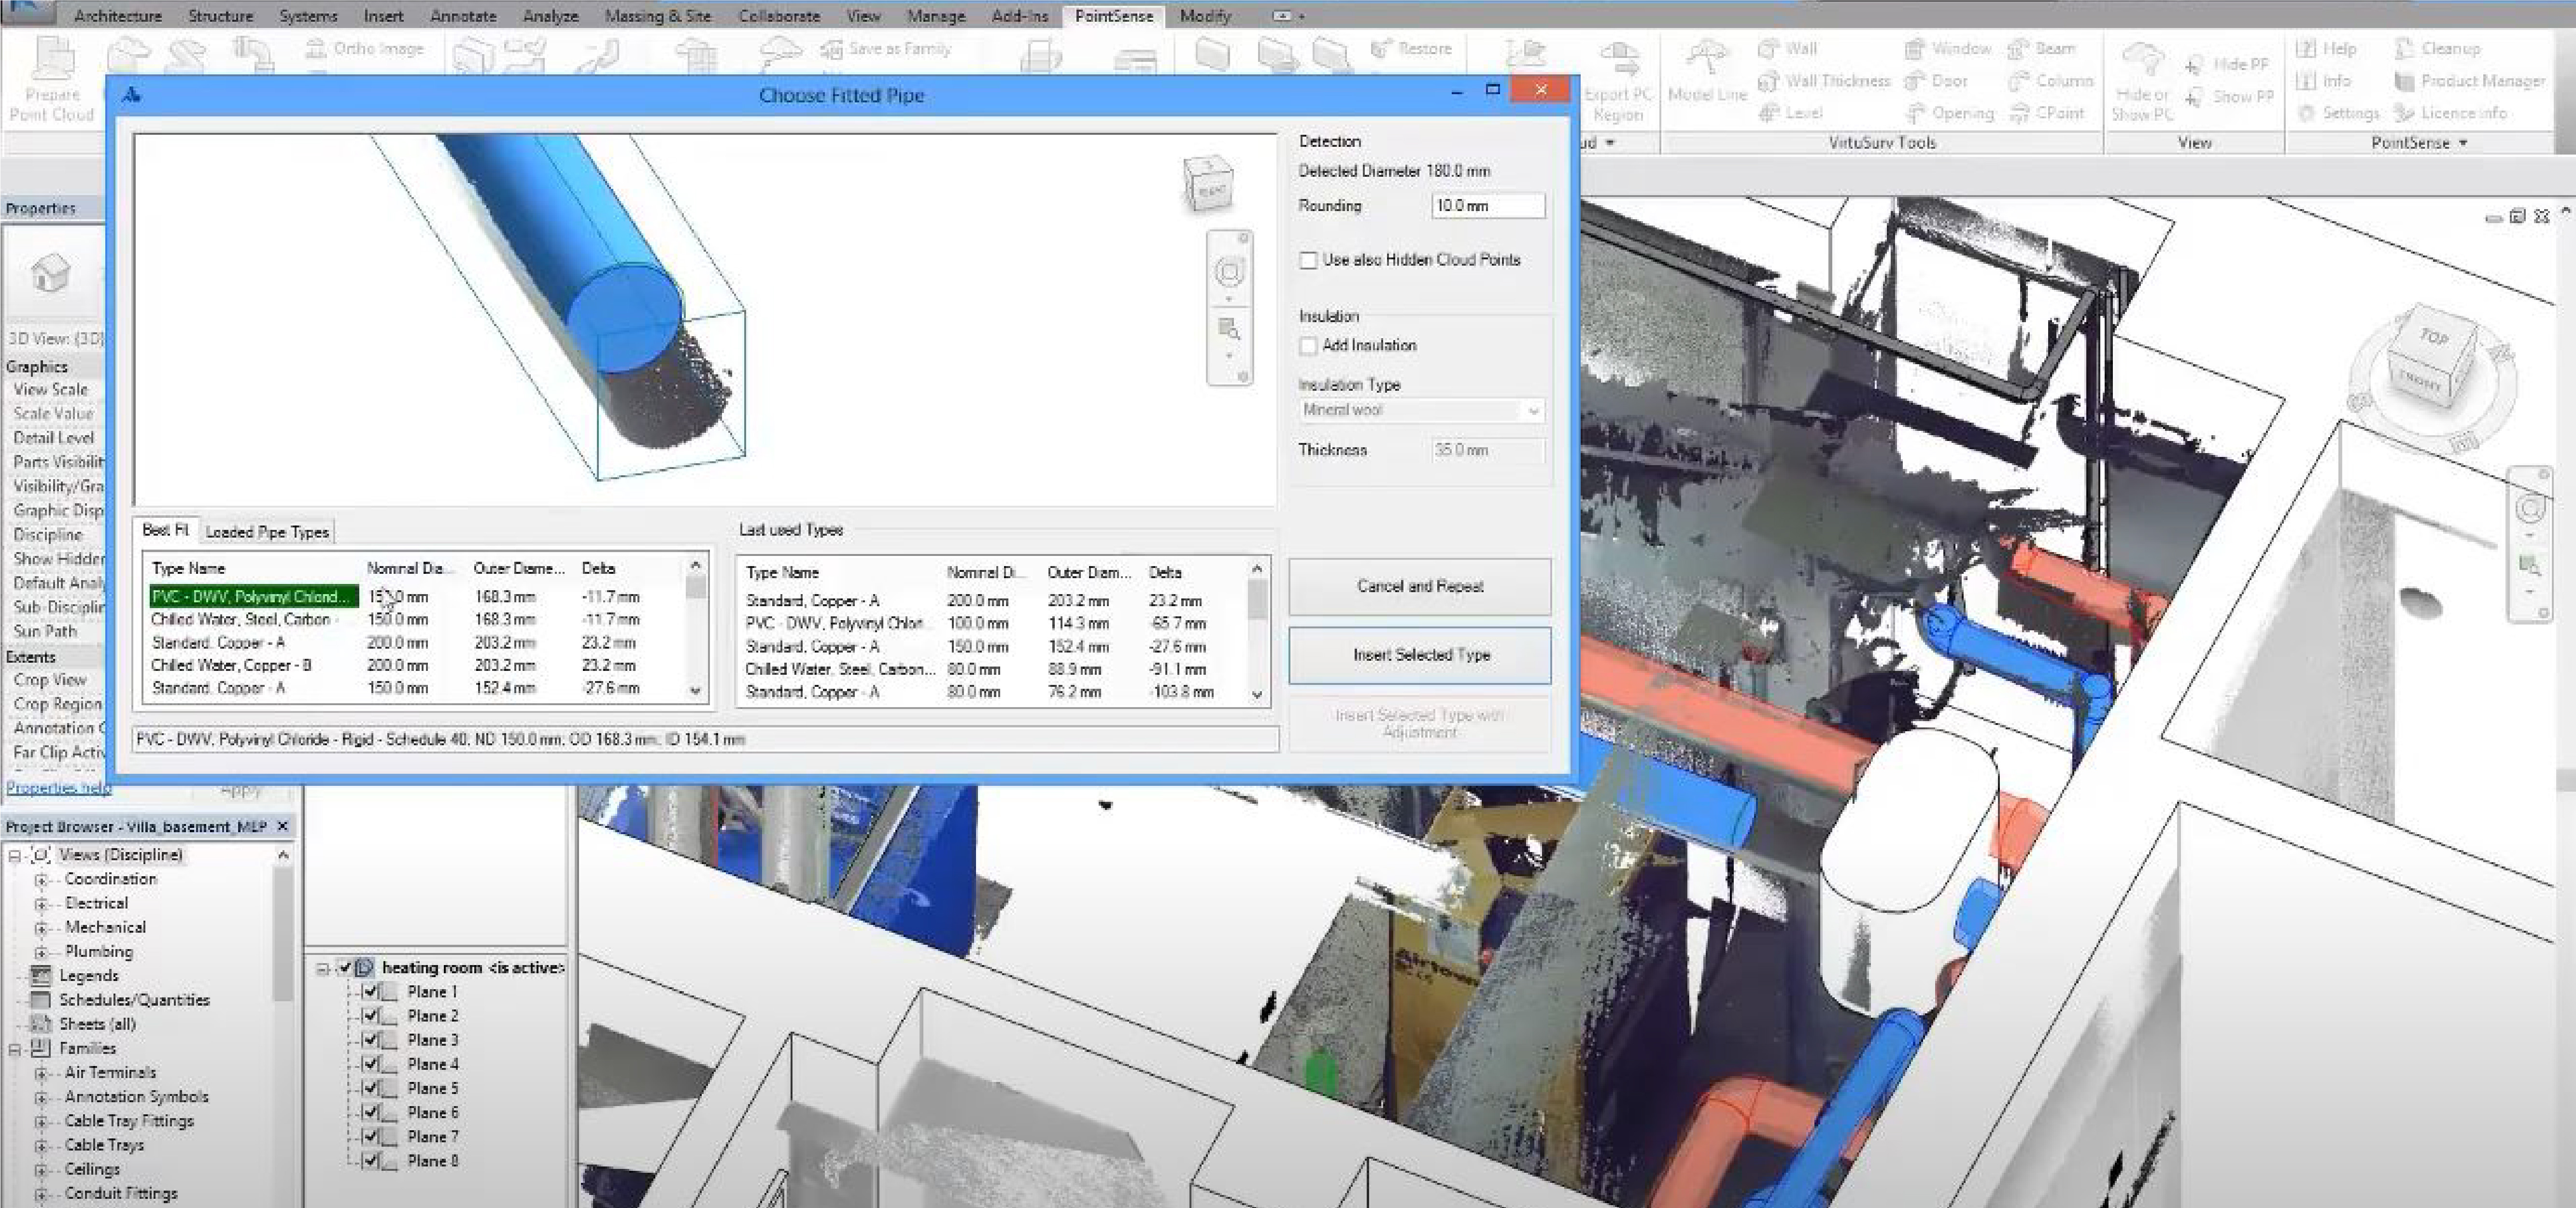Close the Project Browser panel
Image resolution: width=2576 pixels, height=1208 pixels.
tap(282, 826)
